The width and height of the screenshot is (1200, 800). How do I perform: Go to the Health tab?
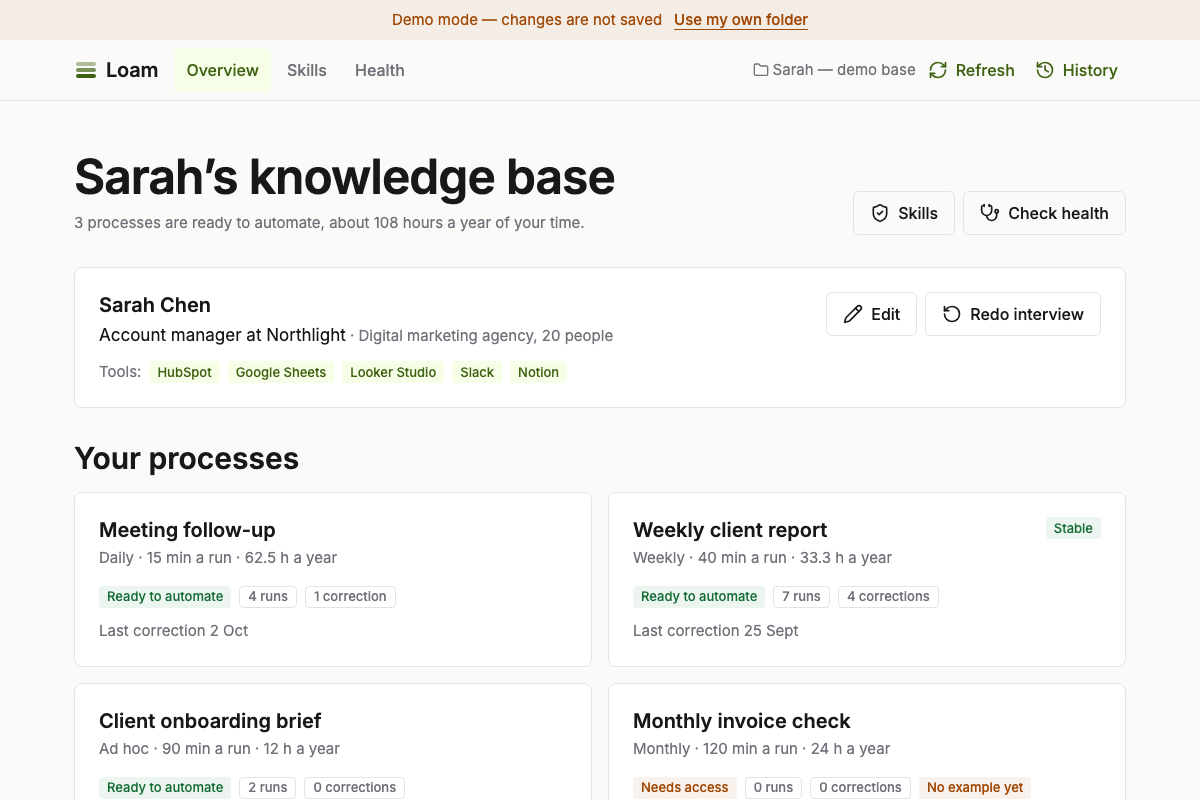(380, 70)
